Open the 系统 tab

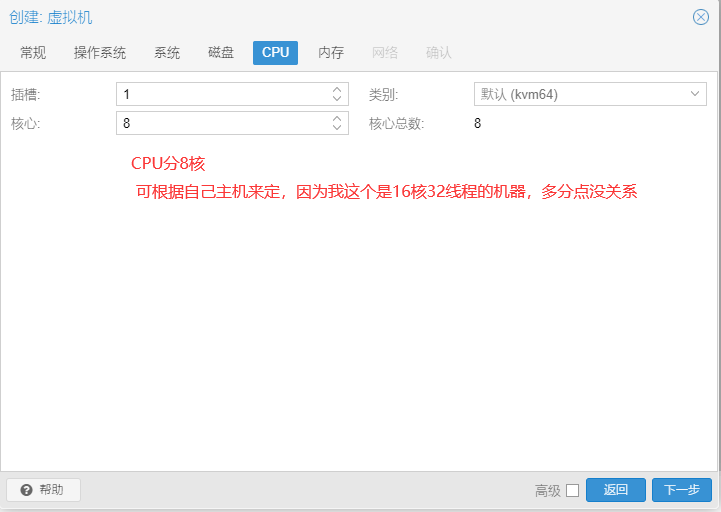167,53
